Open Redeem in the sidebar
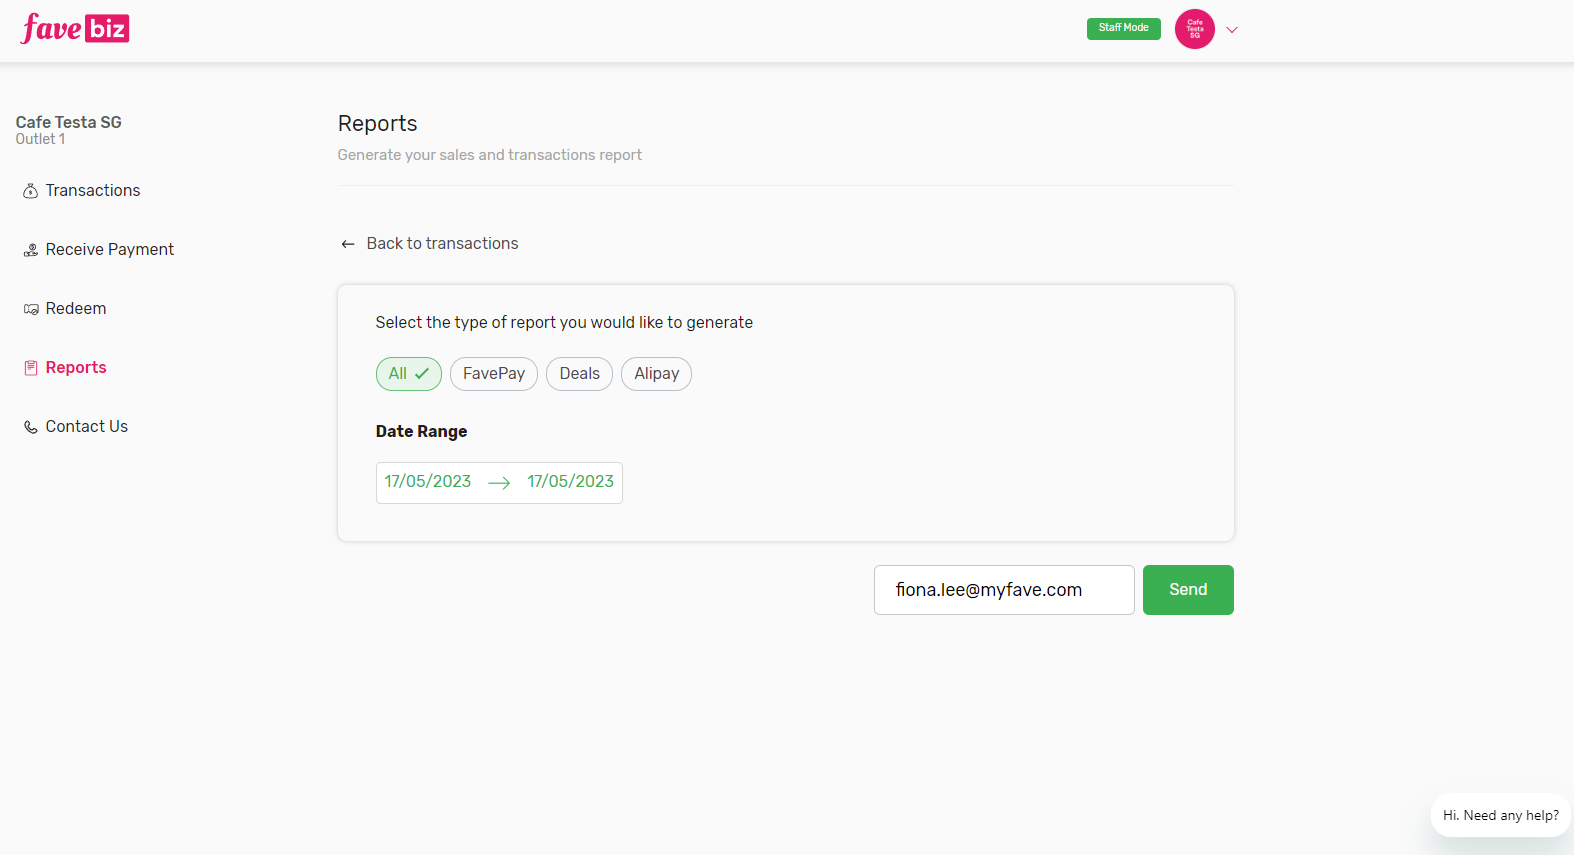 (x=75, y=308)
